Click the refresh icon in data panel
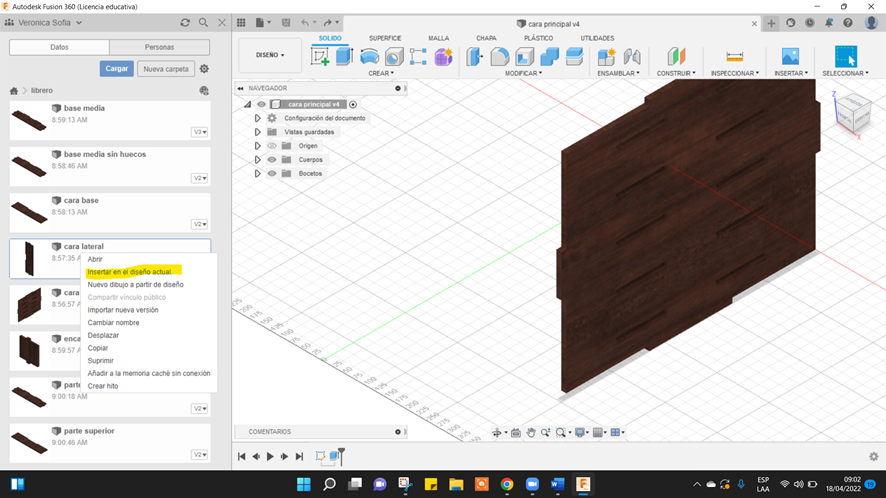This screenshot has height=498, width=886. point(185,22)
